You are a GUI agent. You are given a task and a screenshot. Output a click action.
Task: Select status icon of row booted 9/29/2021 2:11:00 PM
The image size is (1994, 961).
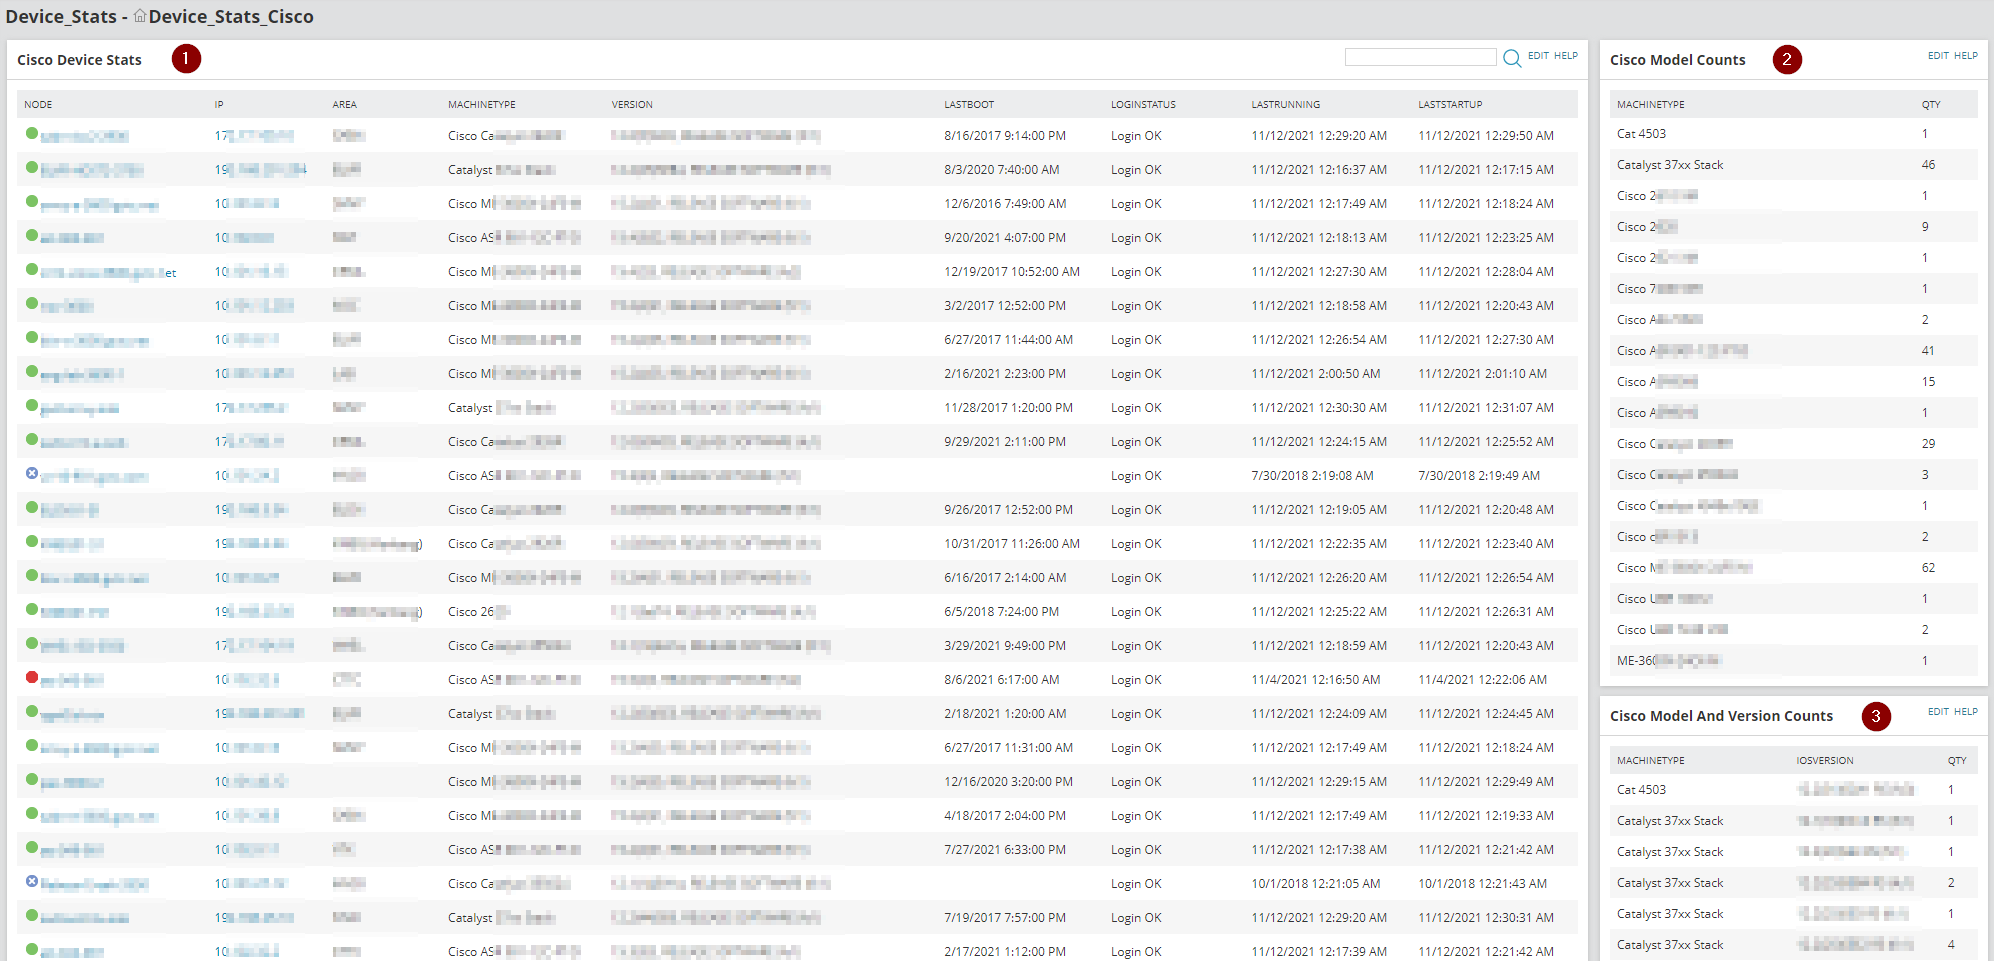click(32, 439)
